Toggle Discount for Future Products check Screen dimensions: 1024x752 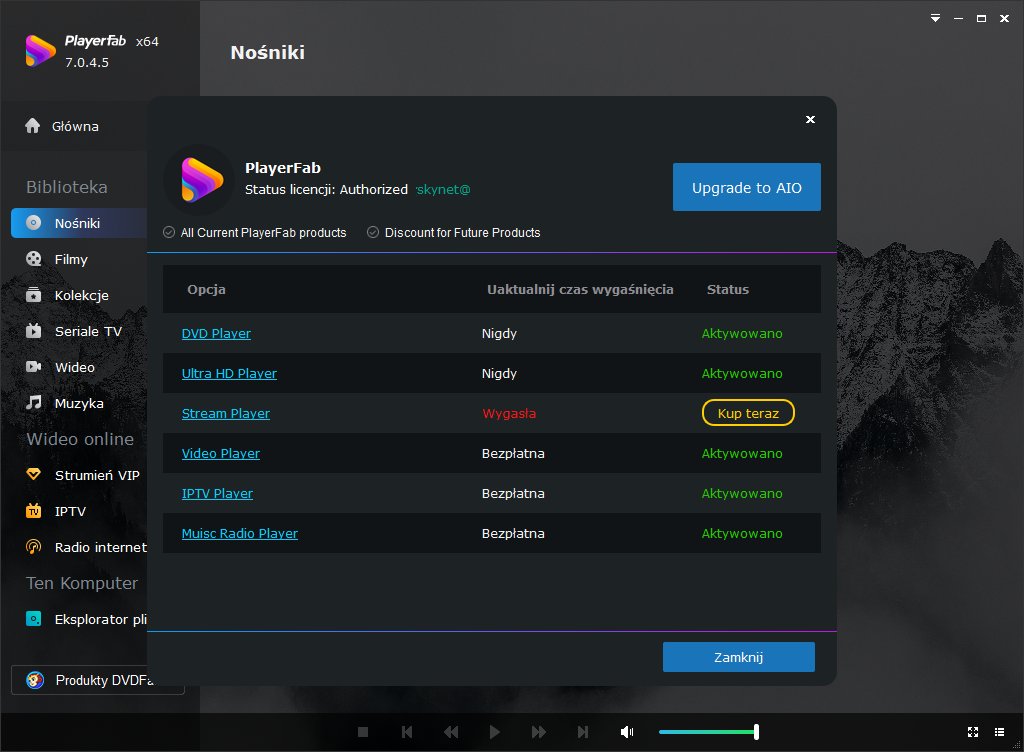373,232
